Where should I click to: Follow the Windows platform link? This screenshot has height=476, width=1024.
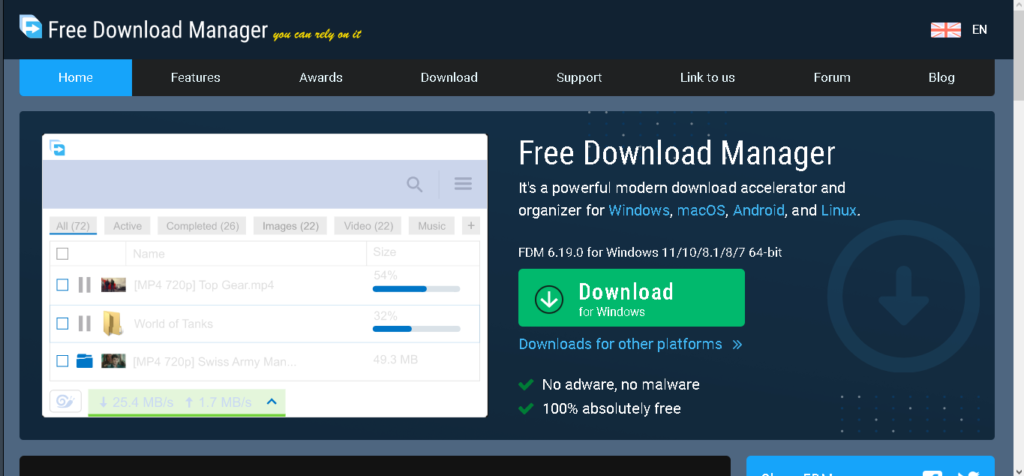click(639, 210)
